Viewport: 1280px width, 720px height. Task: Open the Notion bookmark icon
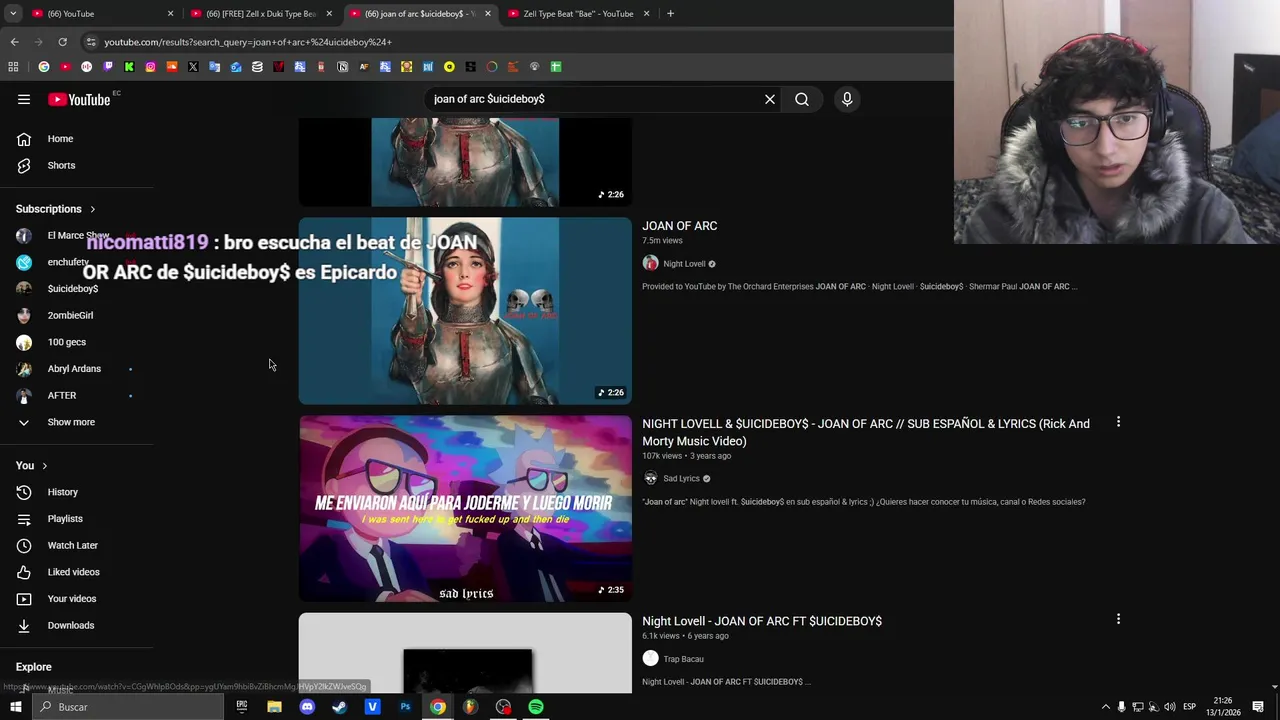click(342, 67)
